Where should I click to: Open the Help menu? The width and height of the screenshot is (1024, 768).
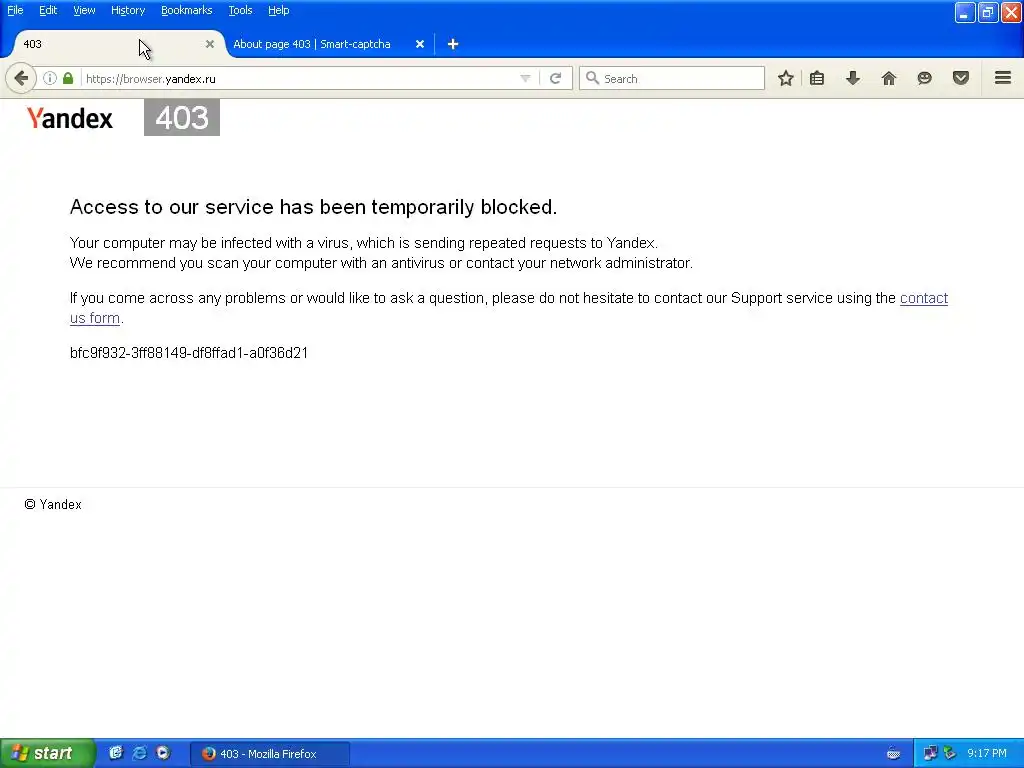[278, 10]
